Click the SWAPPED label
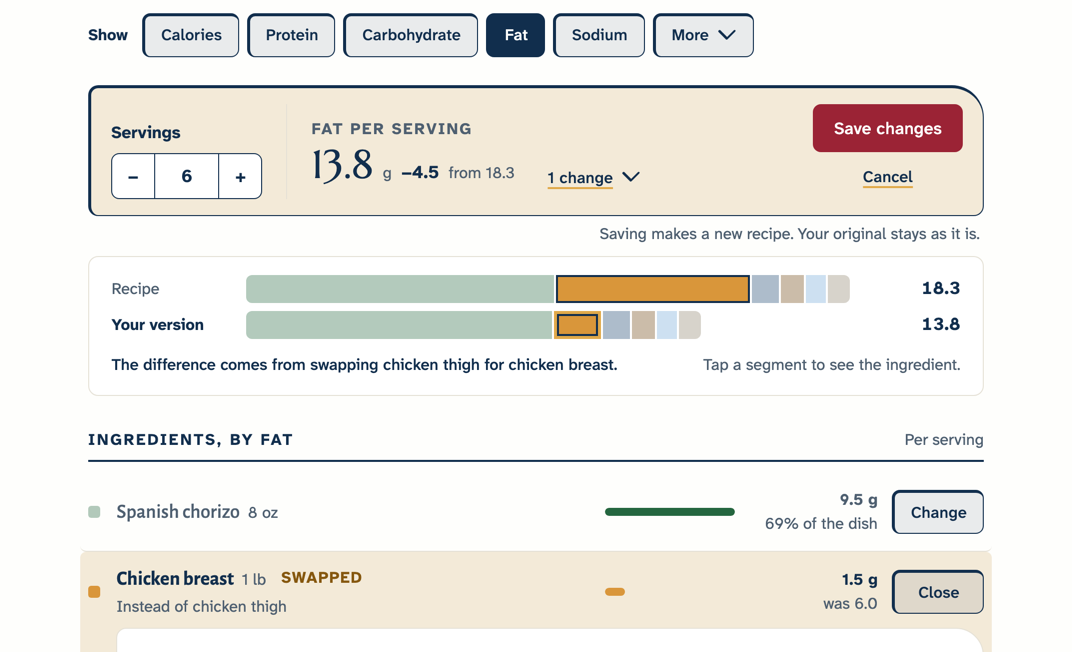Screen dimensions: 1072x652 point(321,578)
